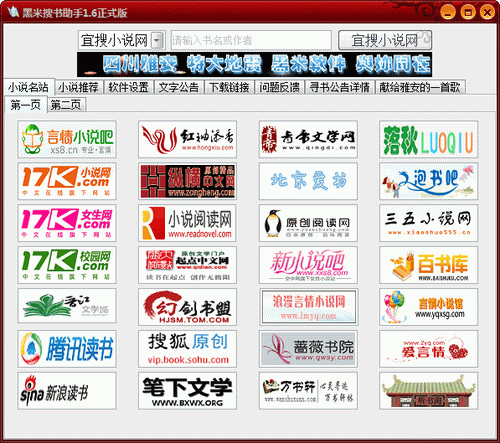The height and width of the screenshot is (443, 500).
Task: Open the 蔷薇书院 qwsy.com logo
Action: [308, 349]
